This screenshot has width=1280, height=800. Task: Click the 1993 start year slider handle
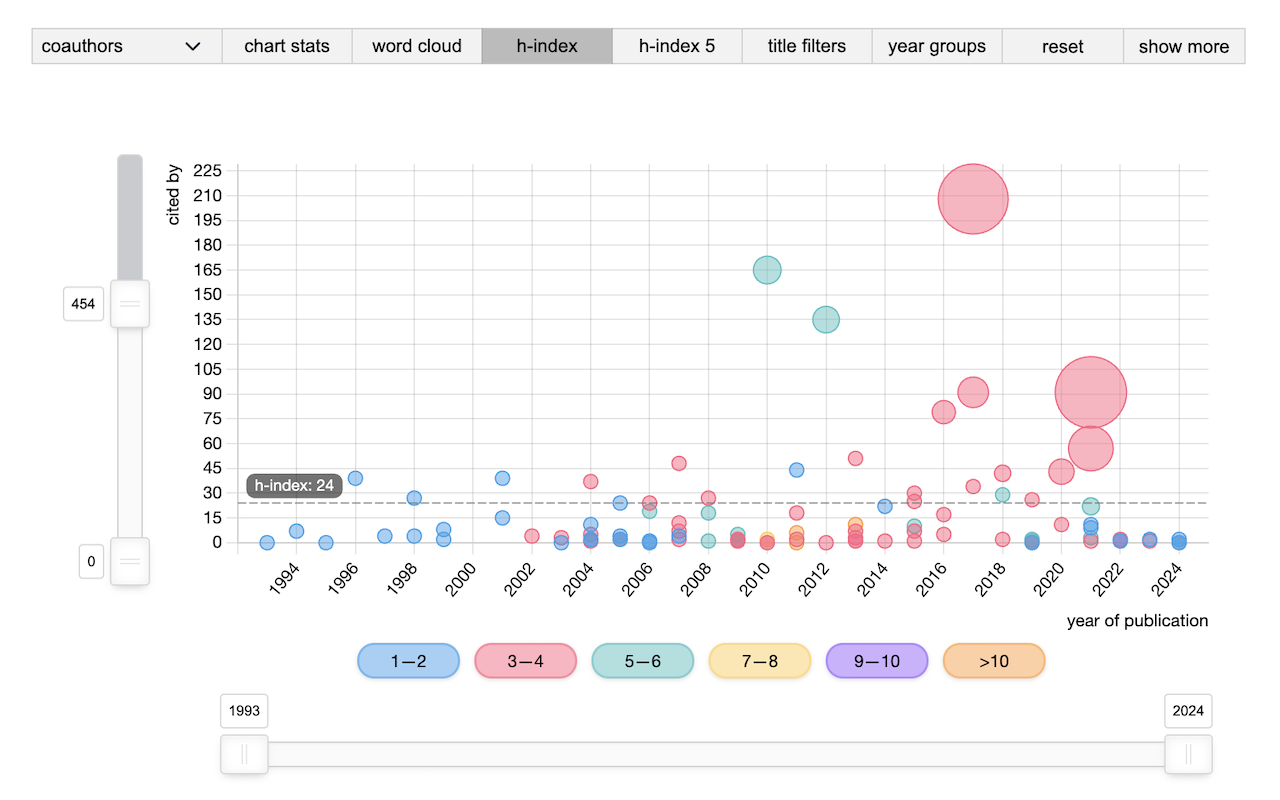point(244,754)
